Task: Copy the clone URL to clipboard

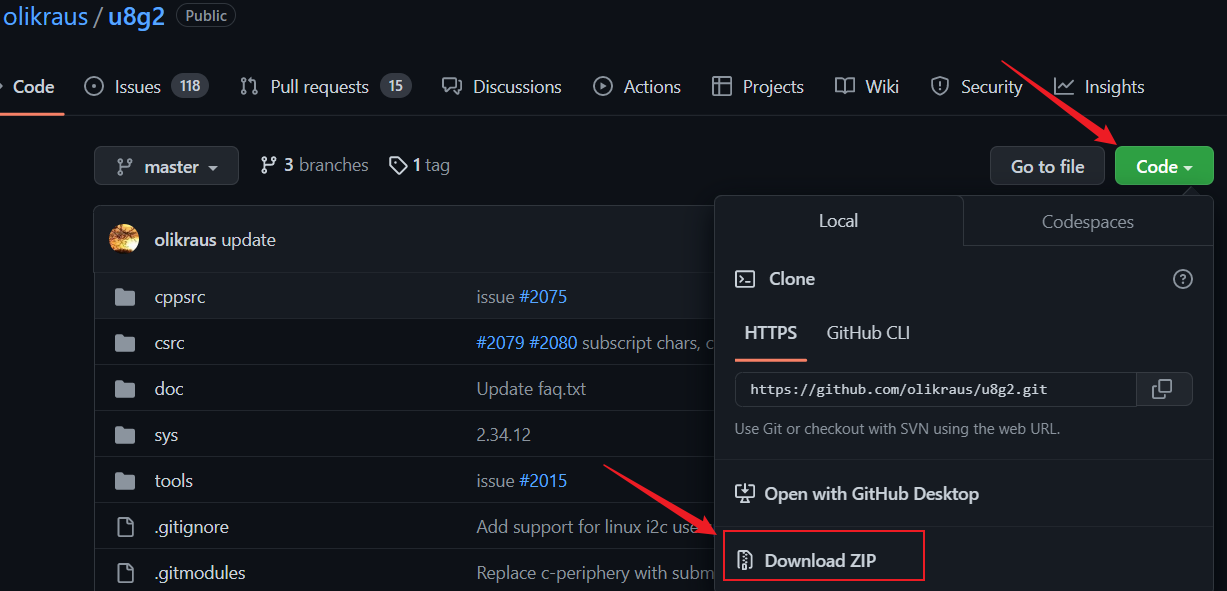Action: pos(1164,389)
